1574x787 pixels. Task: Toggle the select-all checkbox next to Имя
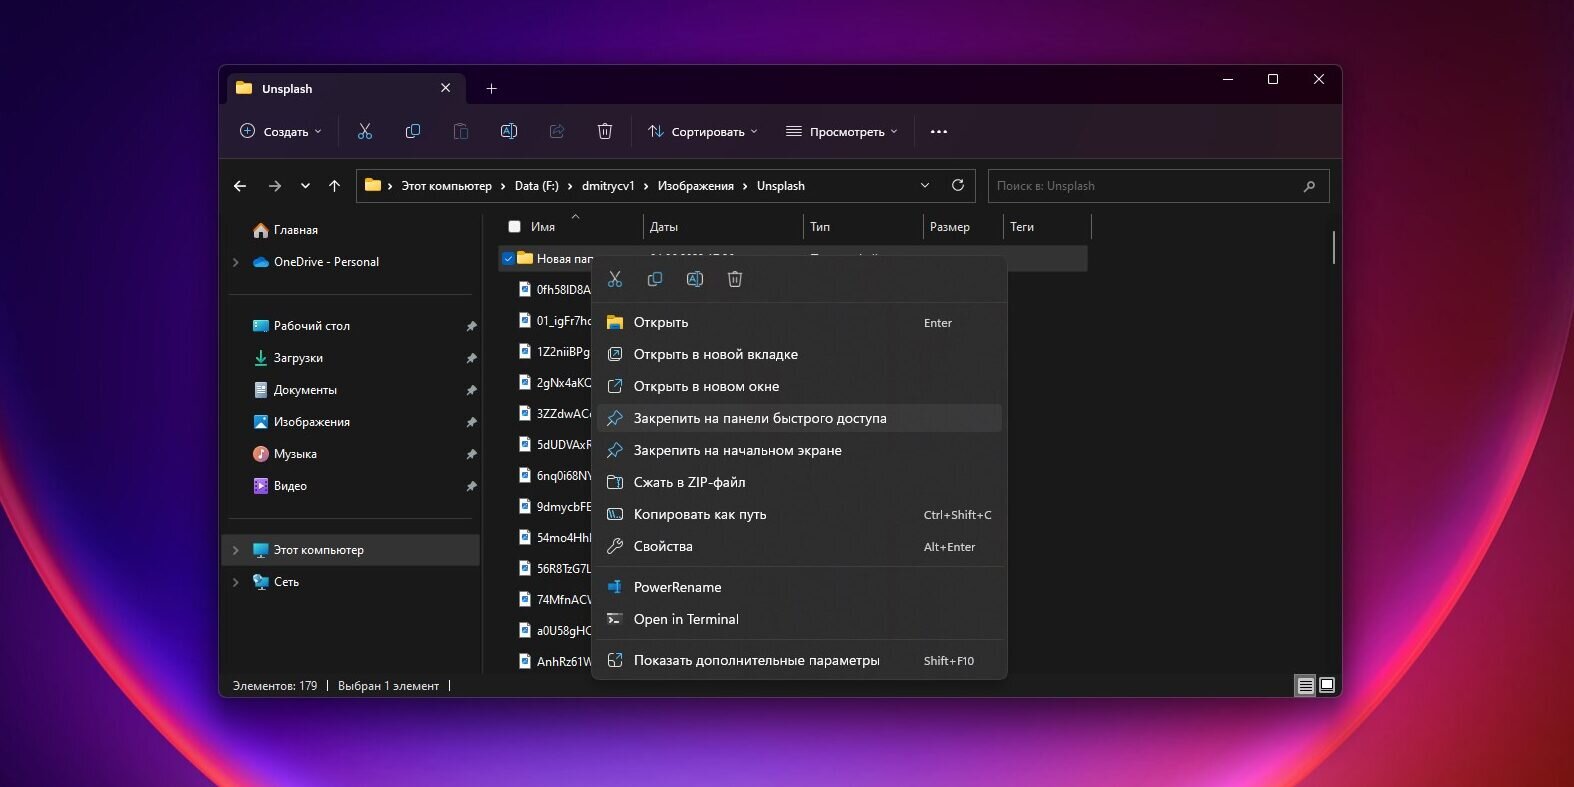click(515, 227)
